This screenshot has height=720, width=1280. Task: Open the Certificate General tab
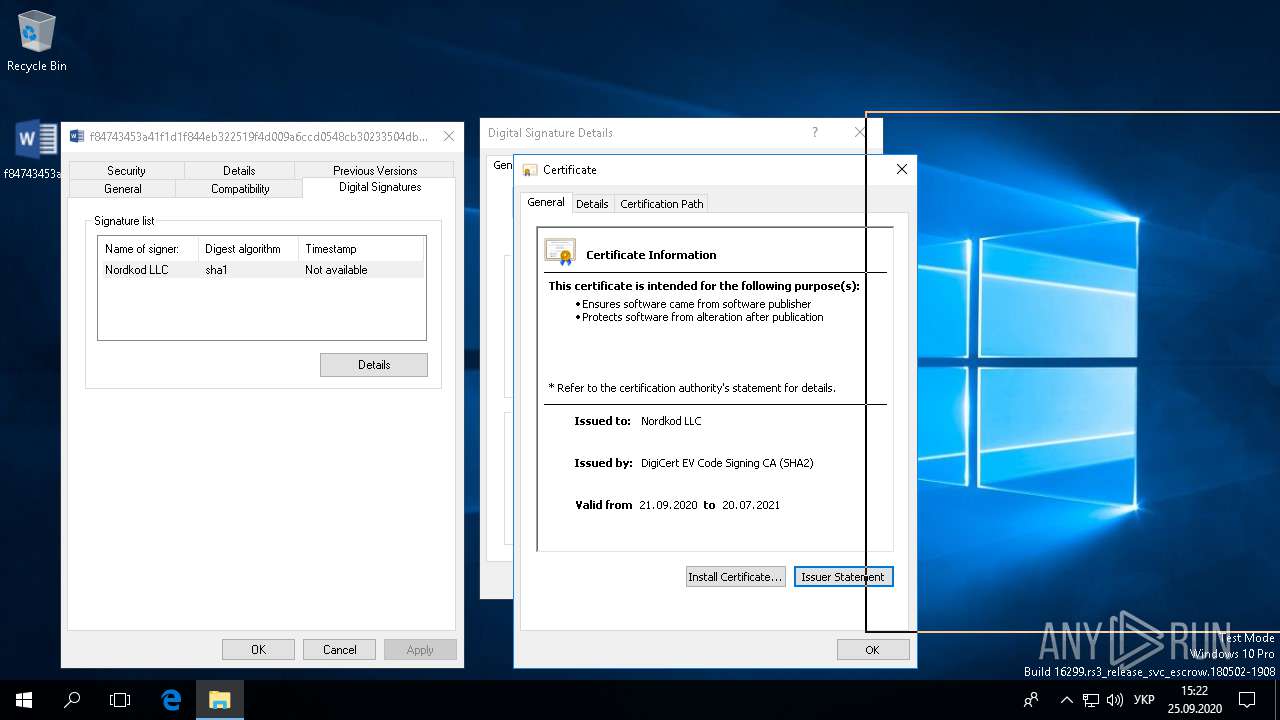[546, 202]
